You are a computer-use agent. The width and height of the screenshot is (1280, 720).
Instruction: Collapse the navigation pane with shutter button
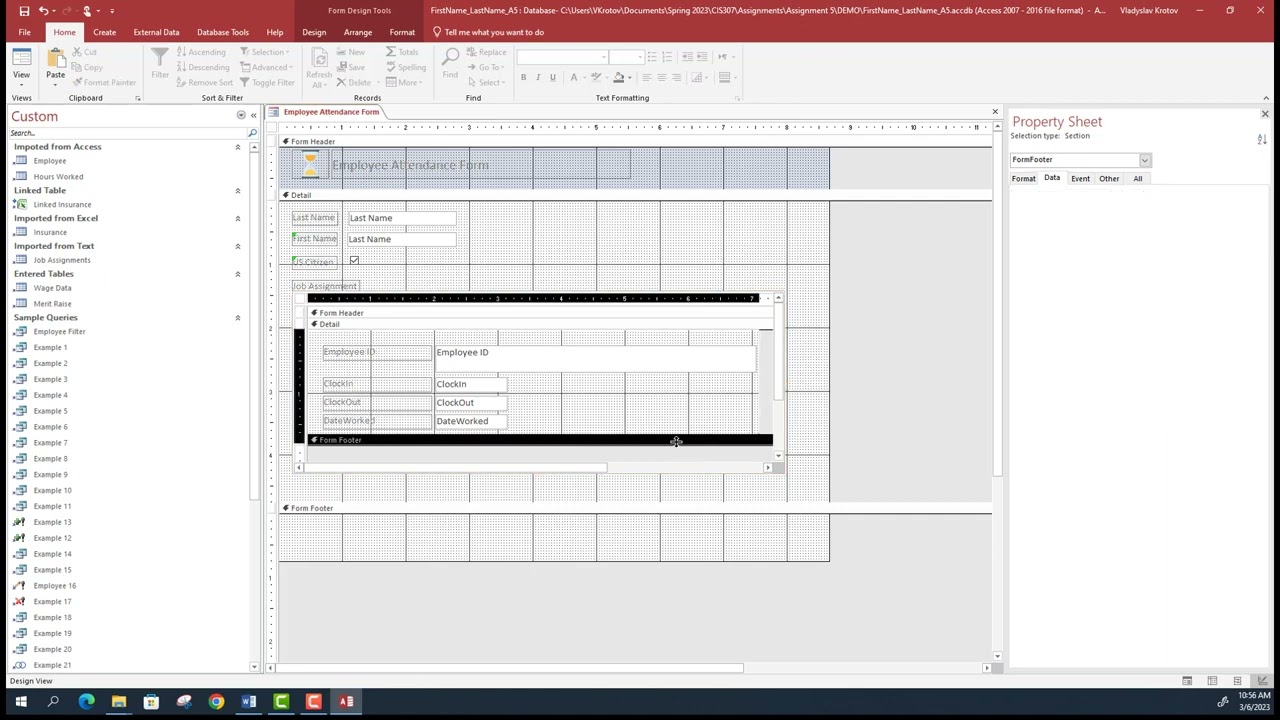coord(253,116)
